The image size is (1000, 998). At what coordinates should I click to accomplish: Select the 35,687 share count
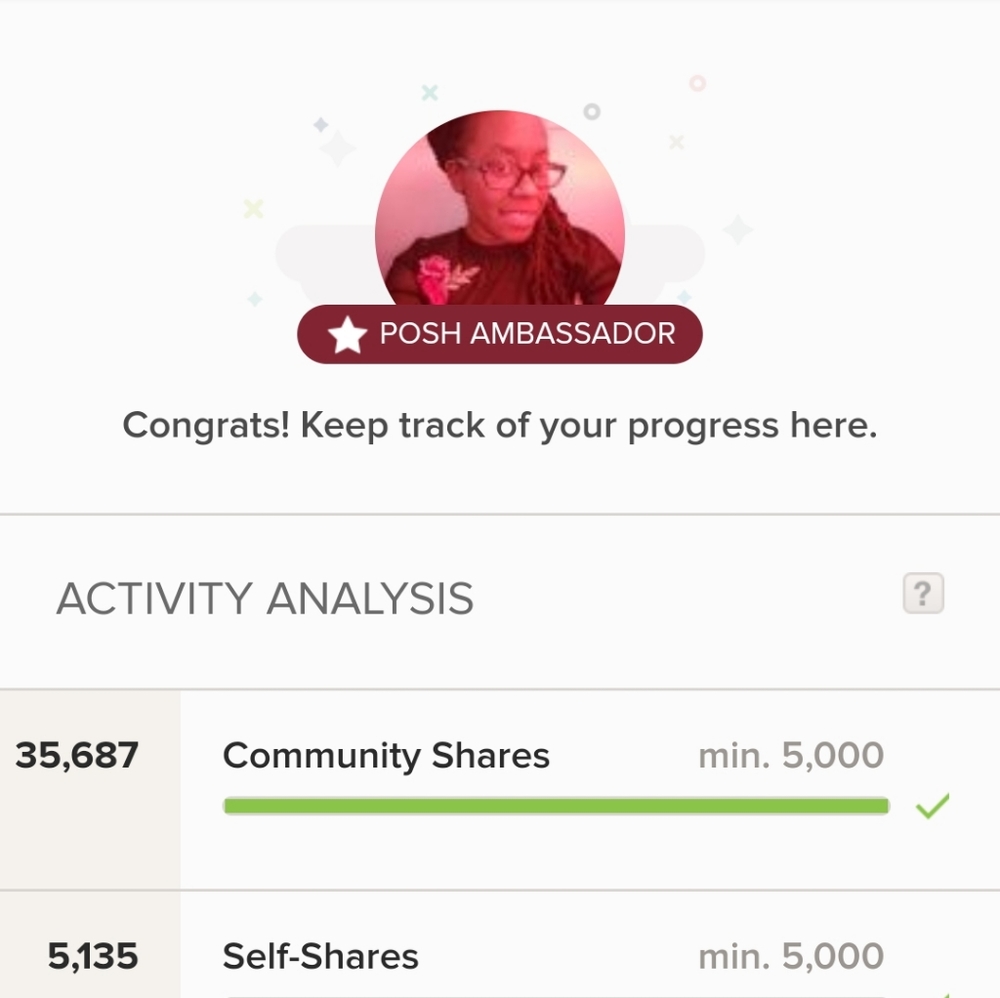(78, 756)
